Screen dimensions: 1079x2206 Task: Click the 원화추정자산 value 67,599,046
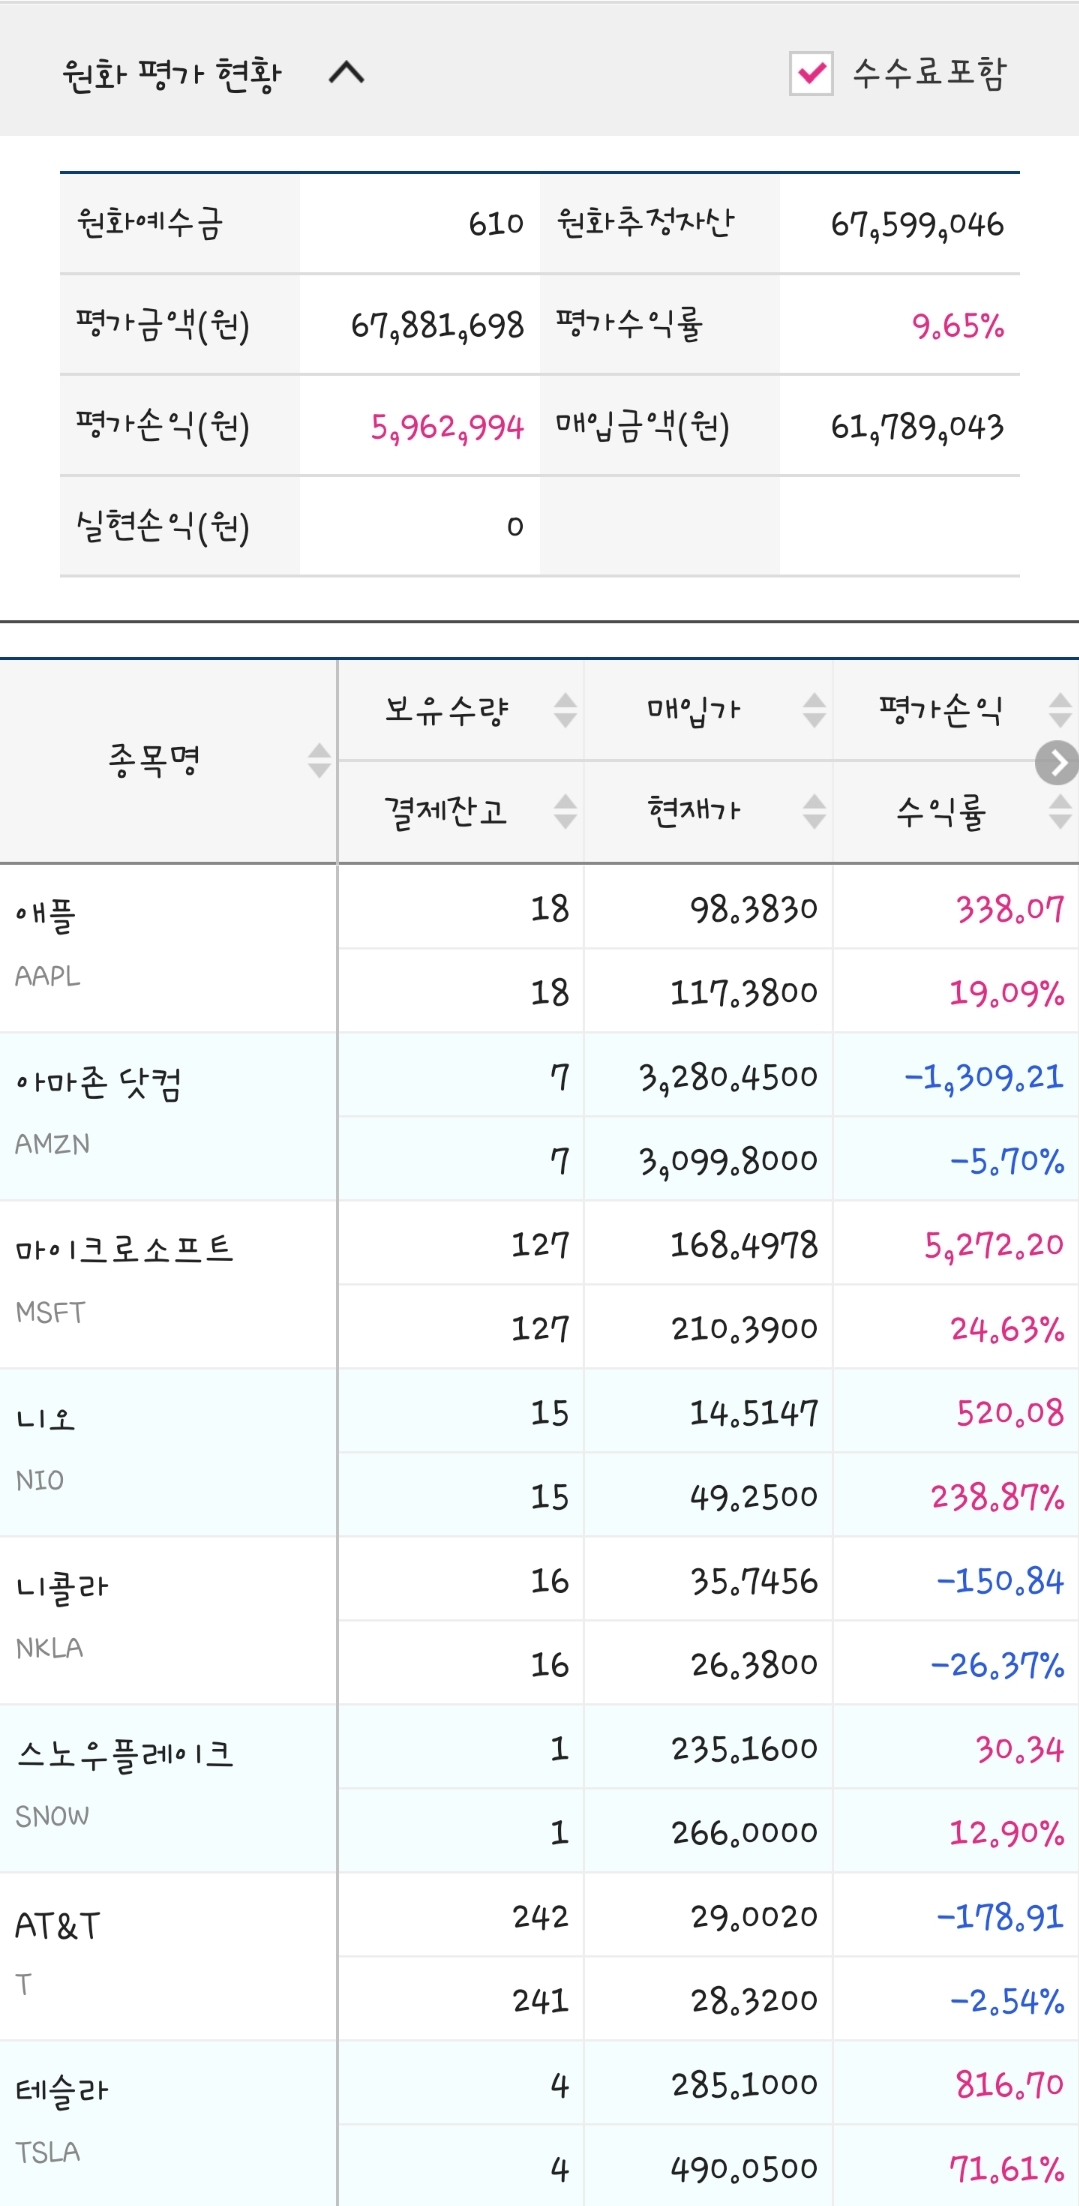(917, 224)
